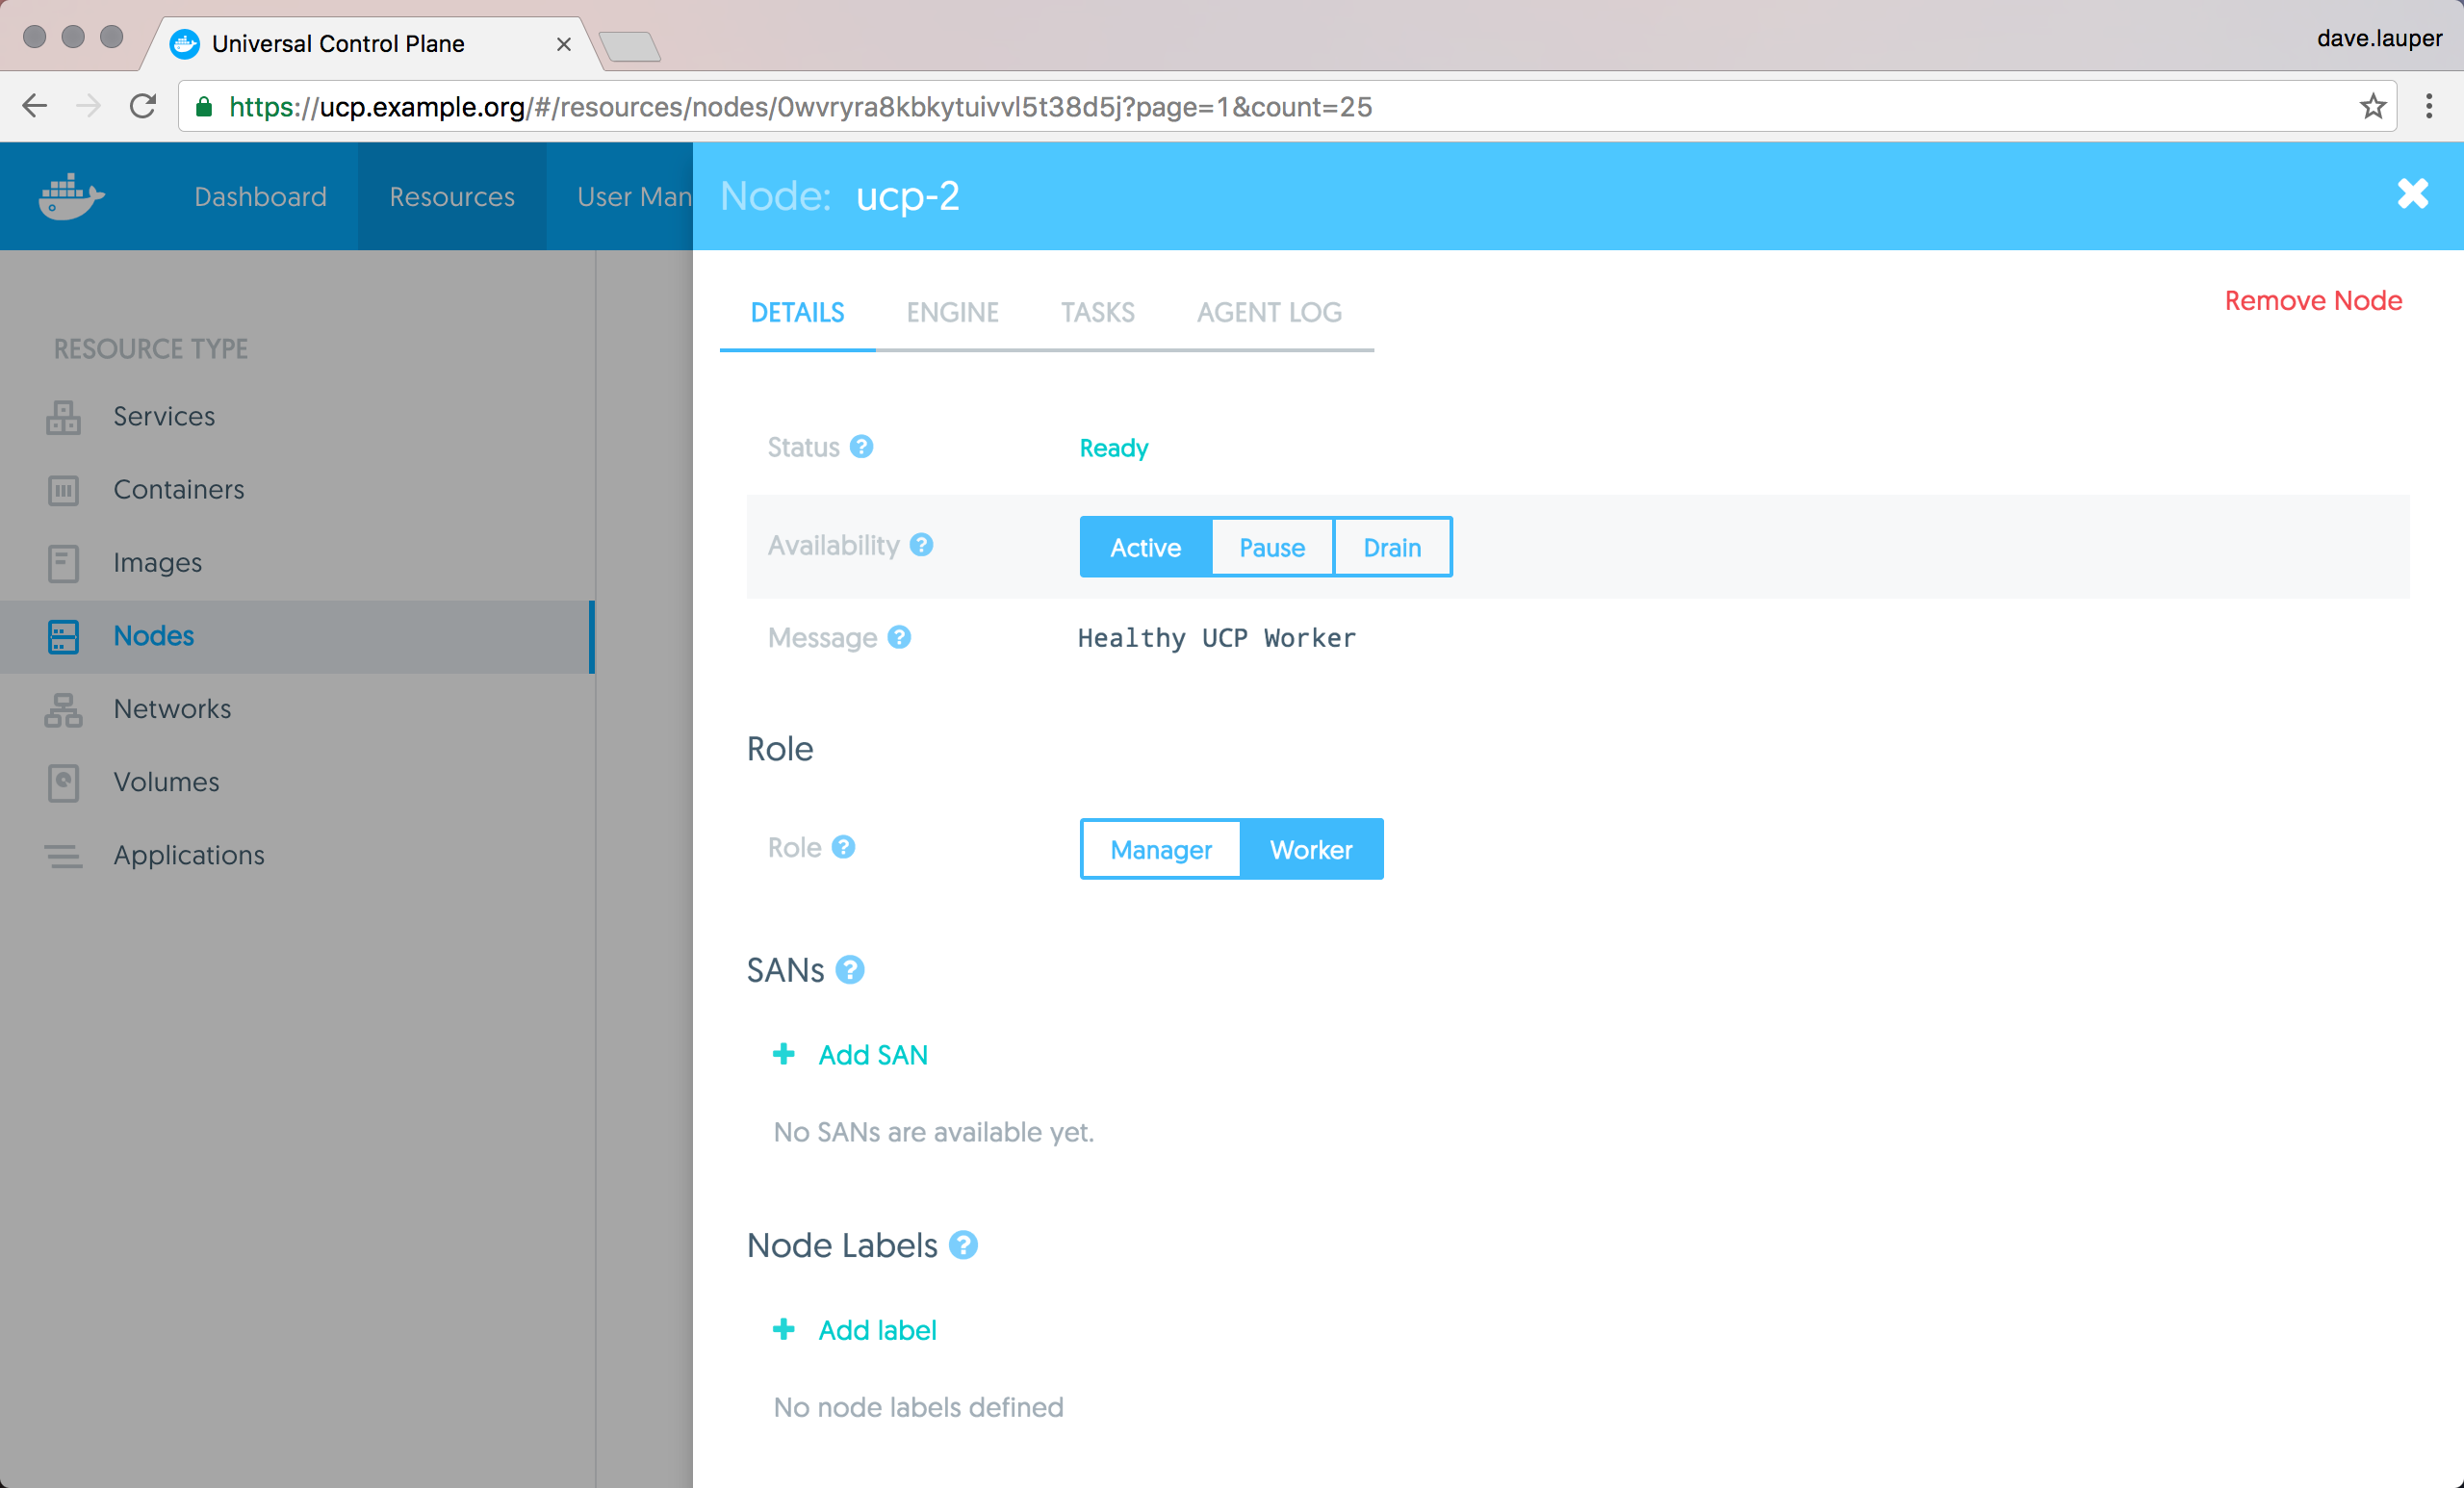The image size is (2464, 1488).
Task: Close the ucp-2 node panel
Action: [x=2412, y=194]
